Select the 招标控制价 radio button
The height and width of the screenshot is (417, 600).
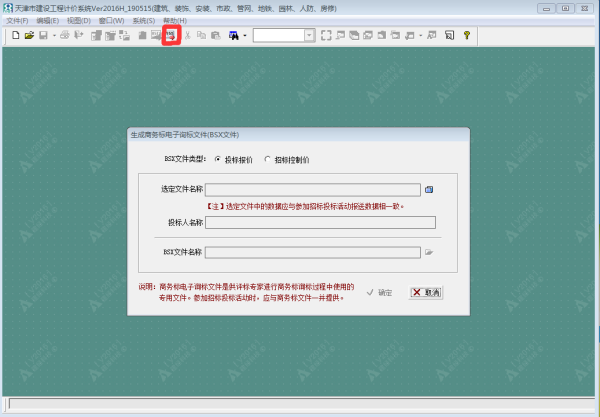tap(267, 158)
